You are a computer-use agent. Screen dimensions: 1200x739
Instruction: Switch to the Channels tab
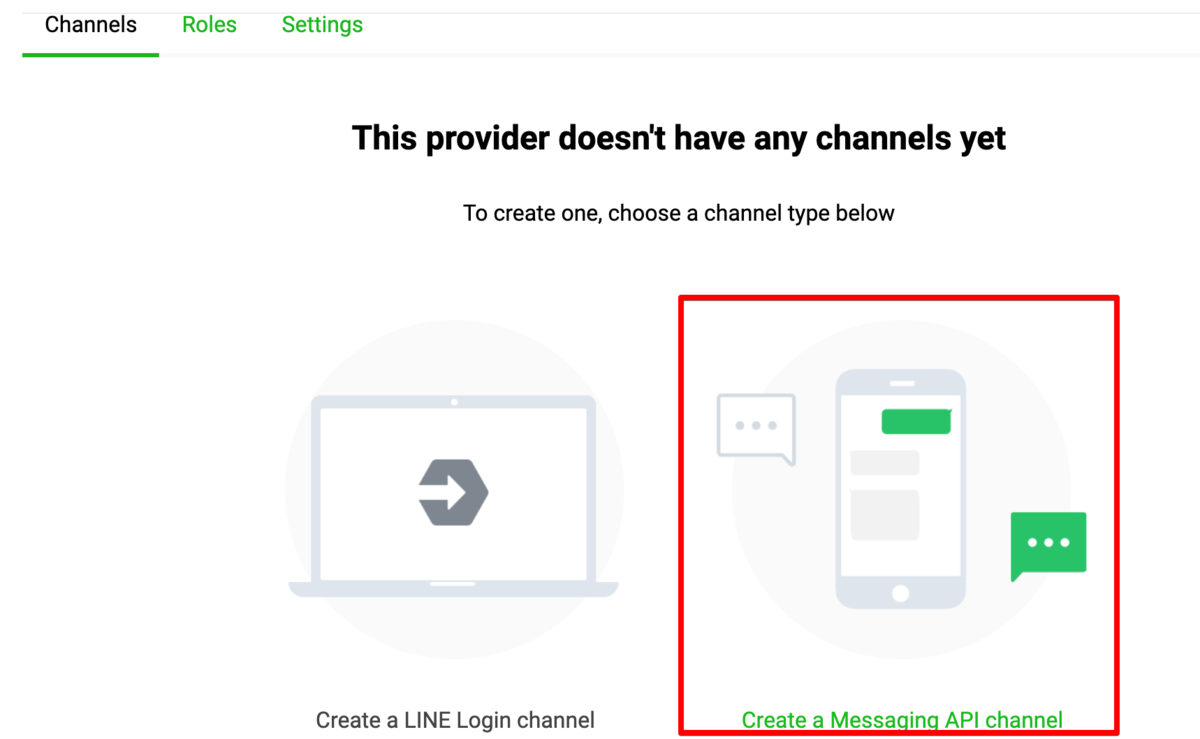pyautogui.click(x=91, y=25)
